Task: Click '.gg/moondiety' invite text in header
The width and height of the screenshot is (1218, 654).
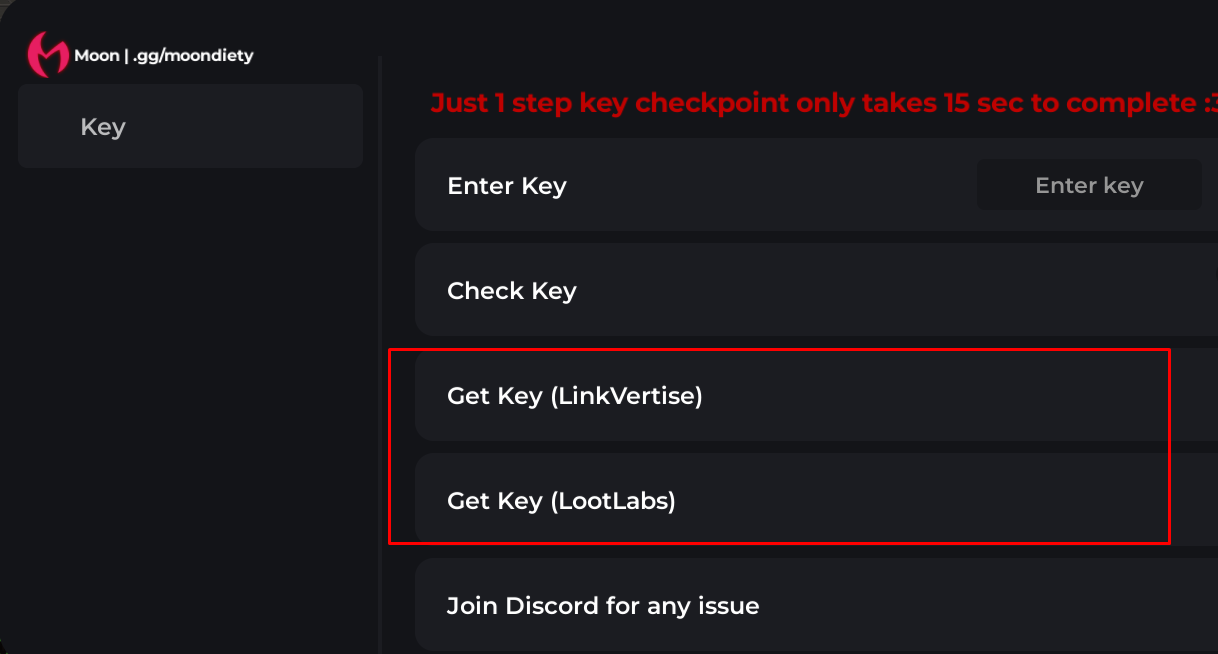Action: pyautogui.click(x=193, y=56)
